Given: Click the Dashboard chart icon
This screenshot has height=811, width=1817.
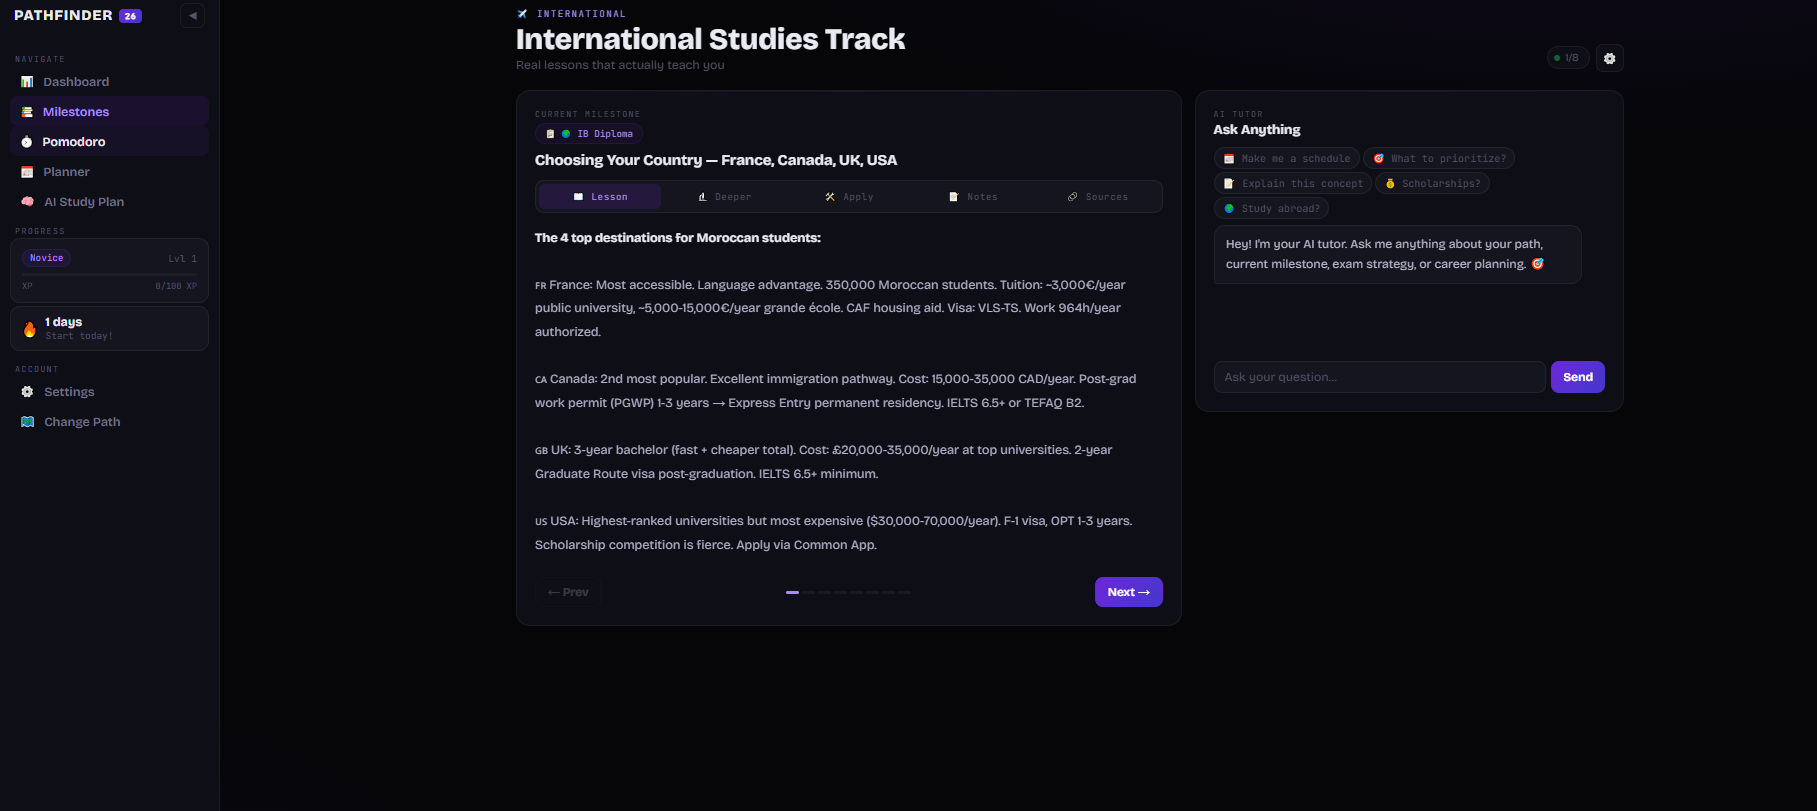Looking at the screenshot, I should [27, 82].
